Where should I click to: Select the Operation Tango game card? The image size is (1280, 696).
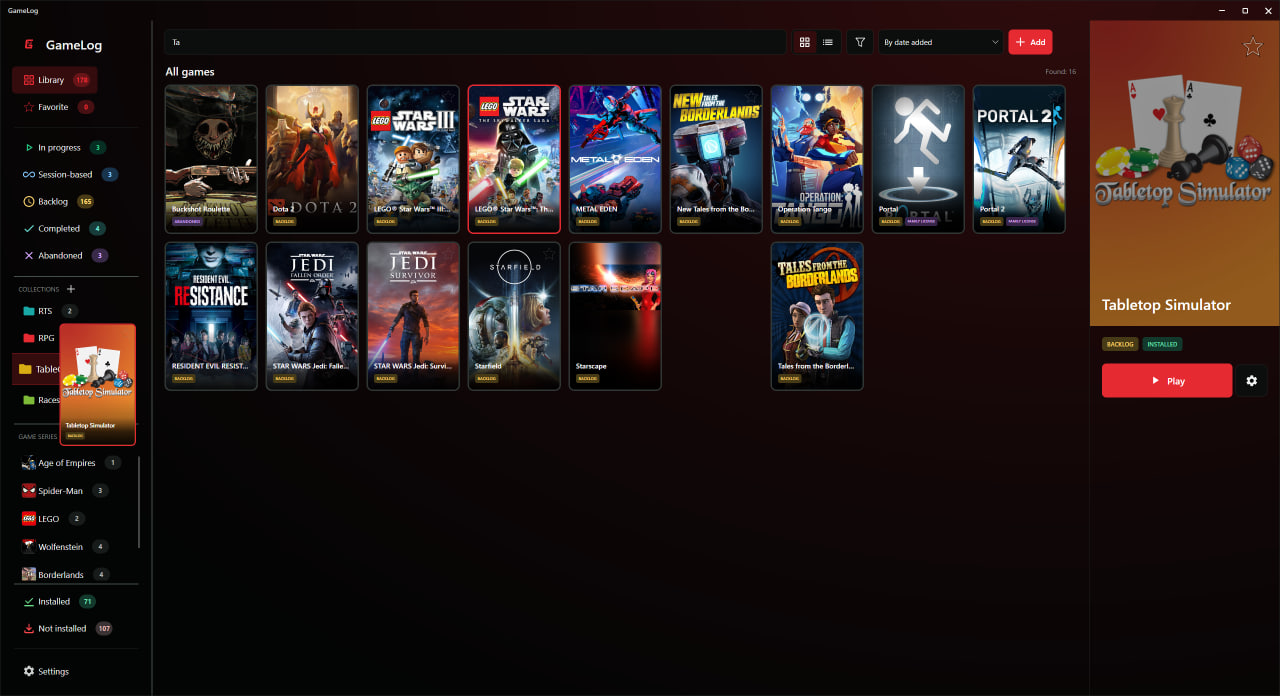click(x=817, y=159)
